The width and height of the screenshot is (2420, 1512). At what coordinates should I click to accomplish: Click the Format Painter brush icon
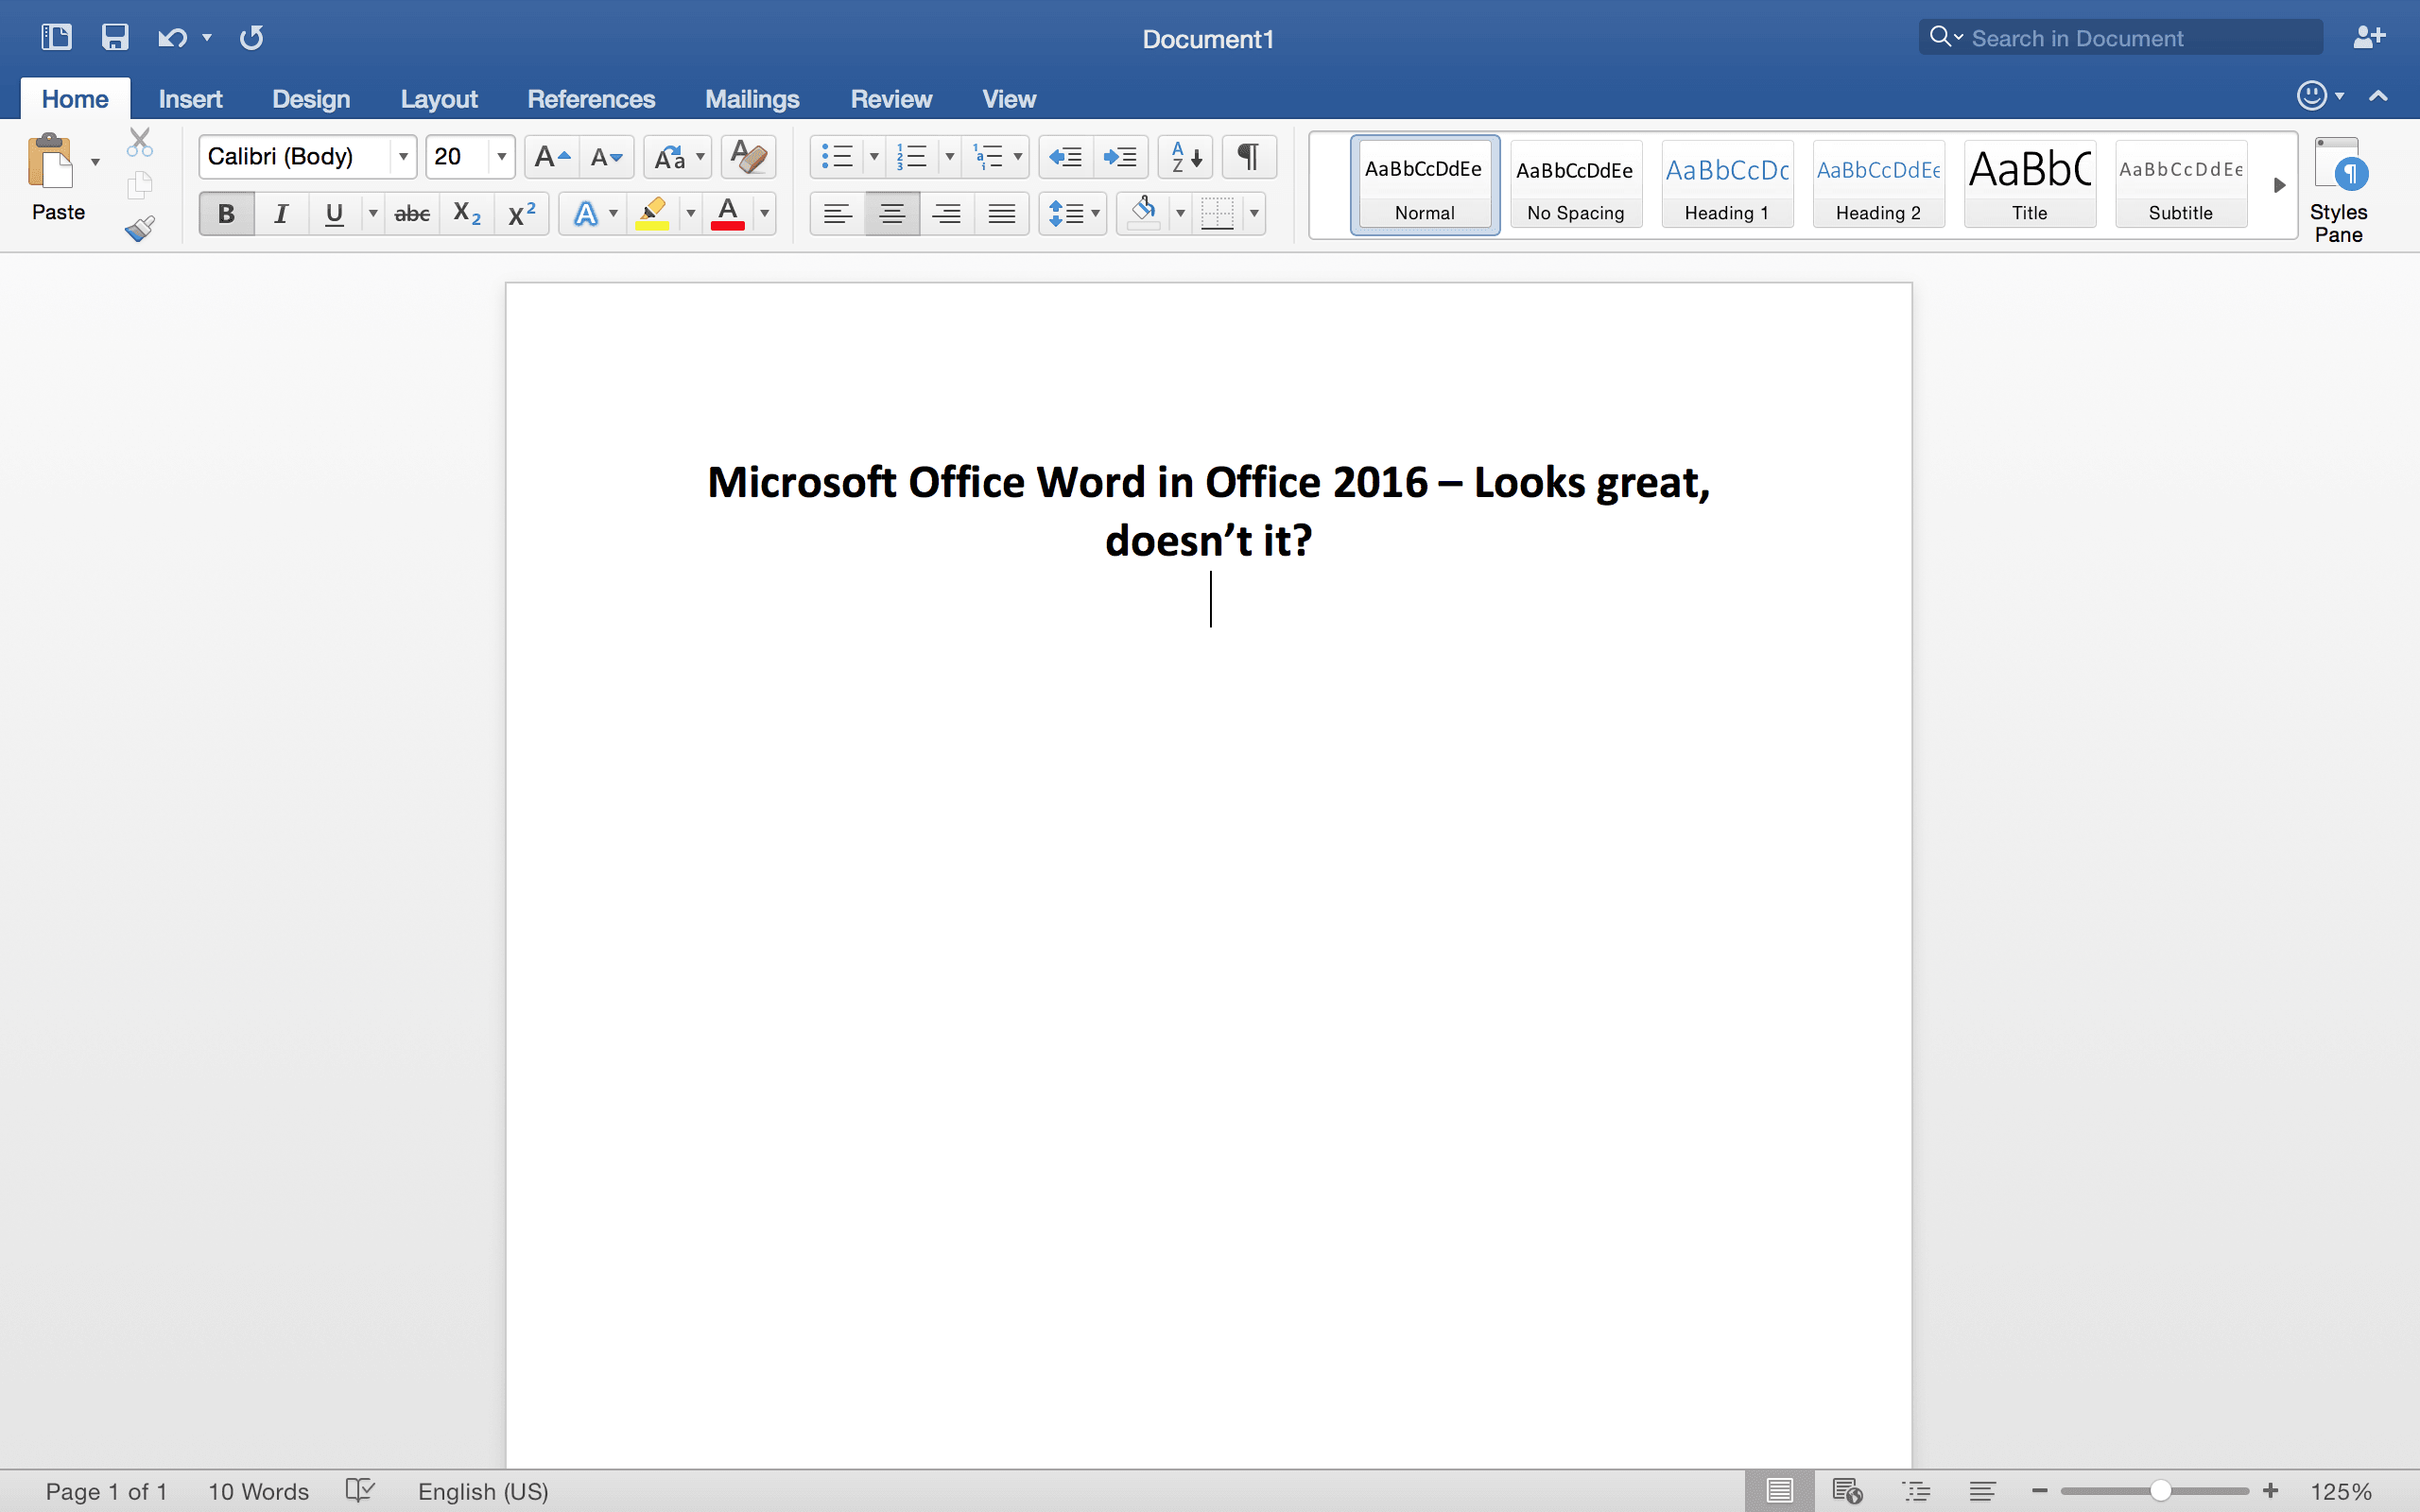(x=140, y=229)
